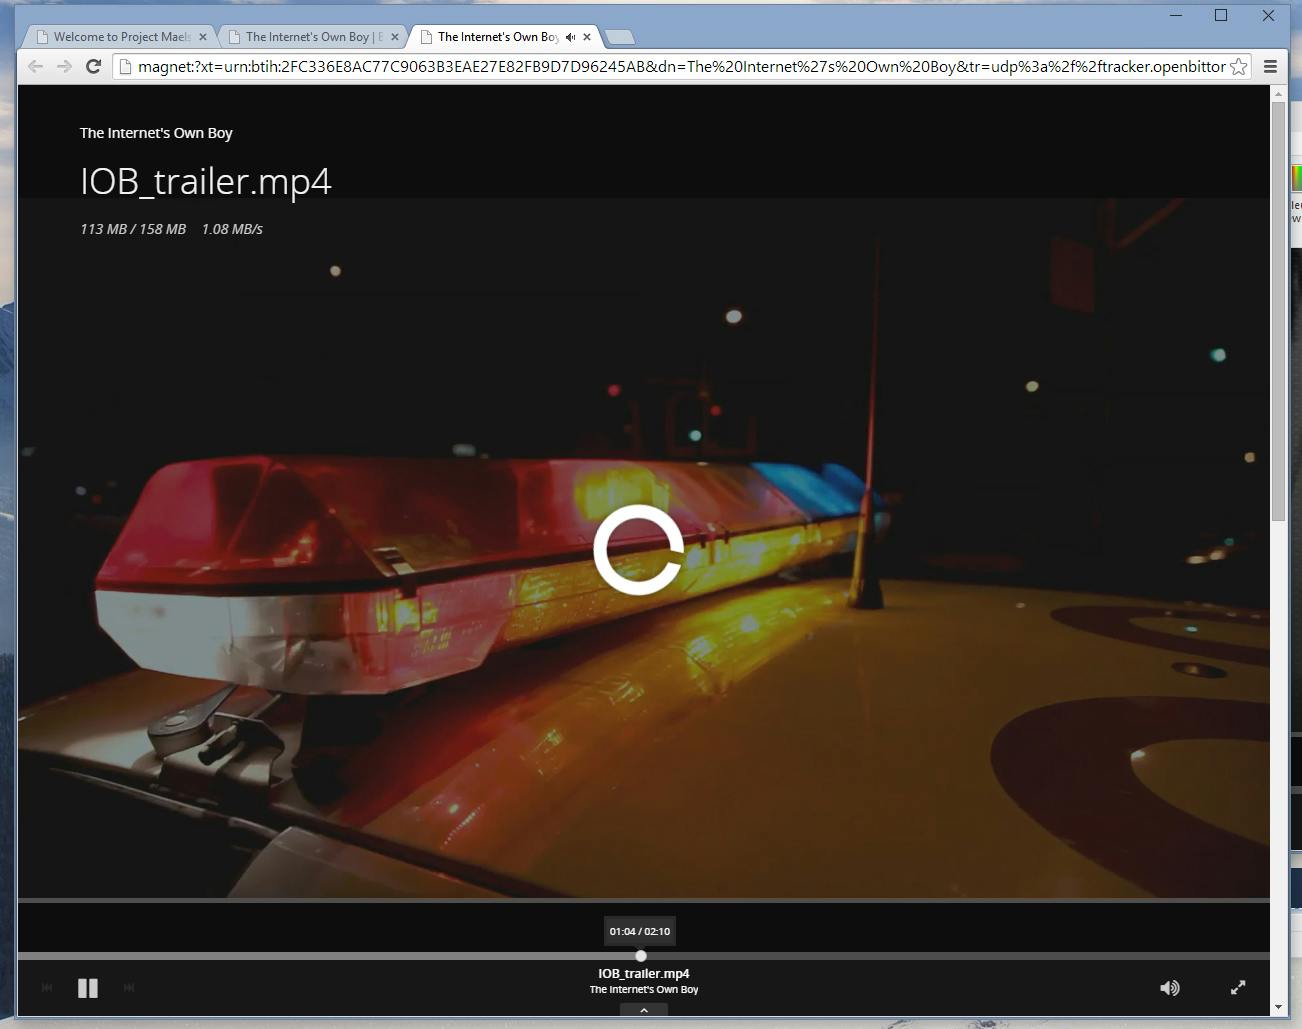Minimize the browser window

(1176, 15)
